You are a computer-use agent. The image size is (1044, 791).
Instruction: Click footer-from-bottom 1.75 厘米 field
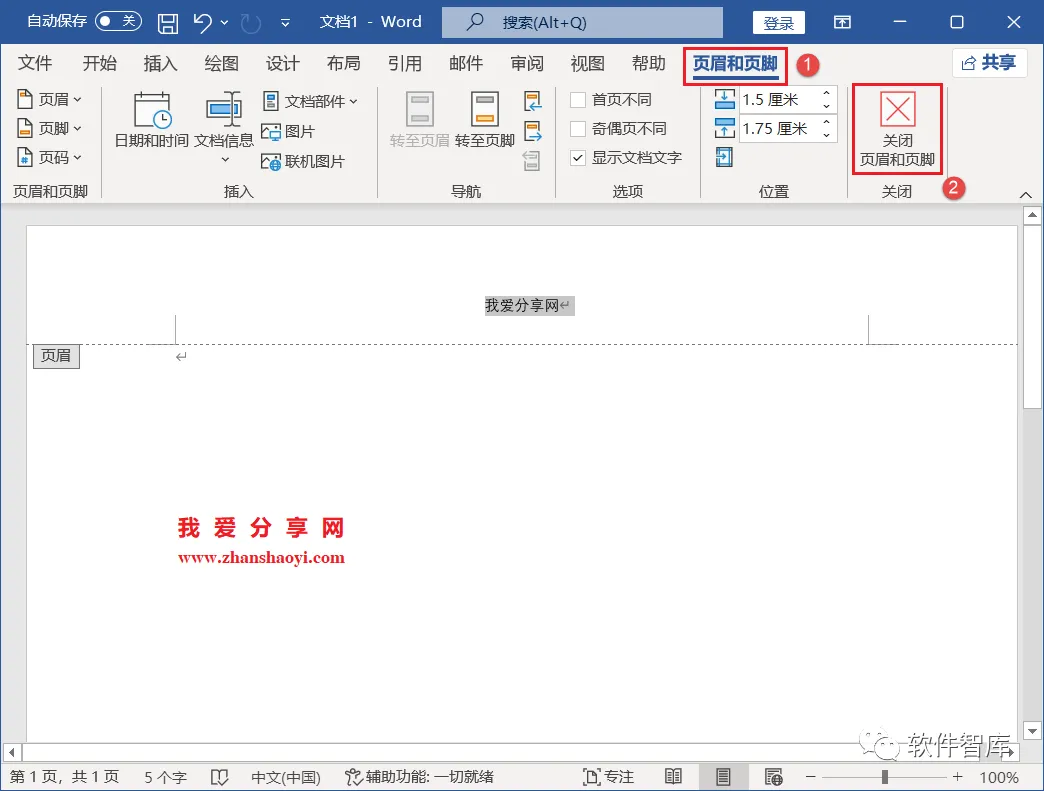(778, 129)
